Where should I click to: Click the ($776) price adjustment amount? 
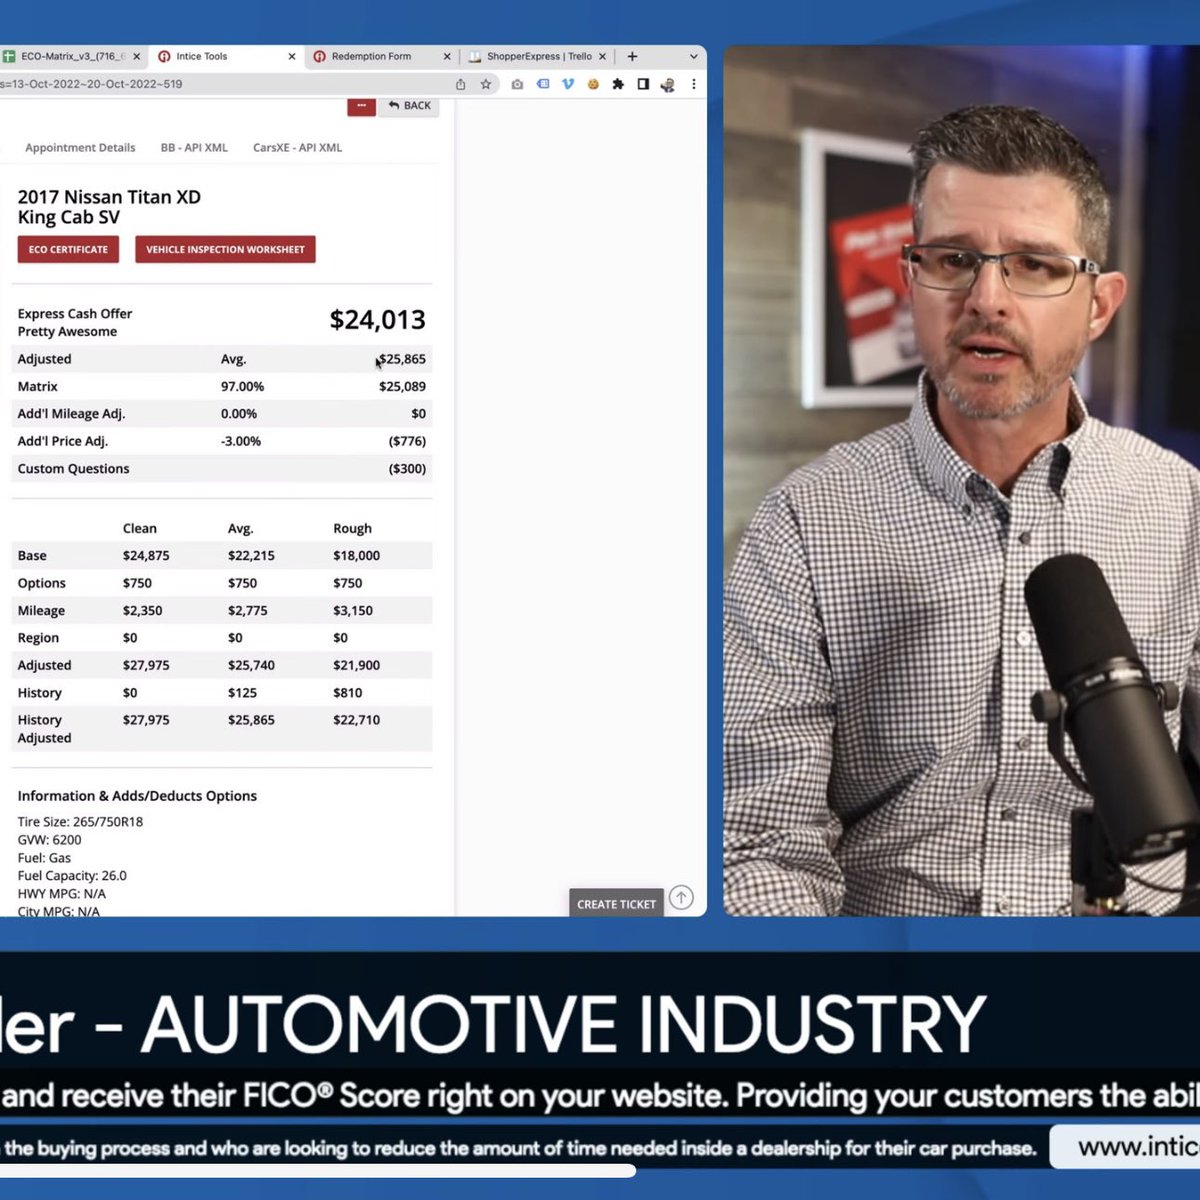pyautogui.click(x=407, y=441)
